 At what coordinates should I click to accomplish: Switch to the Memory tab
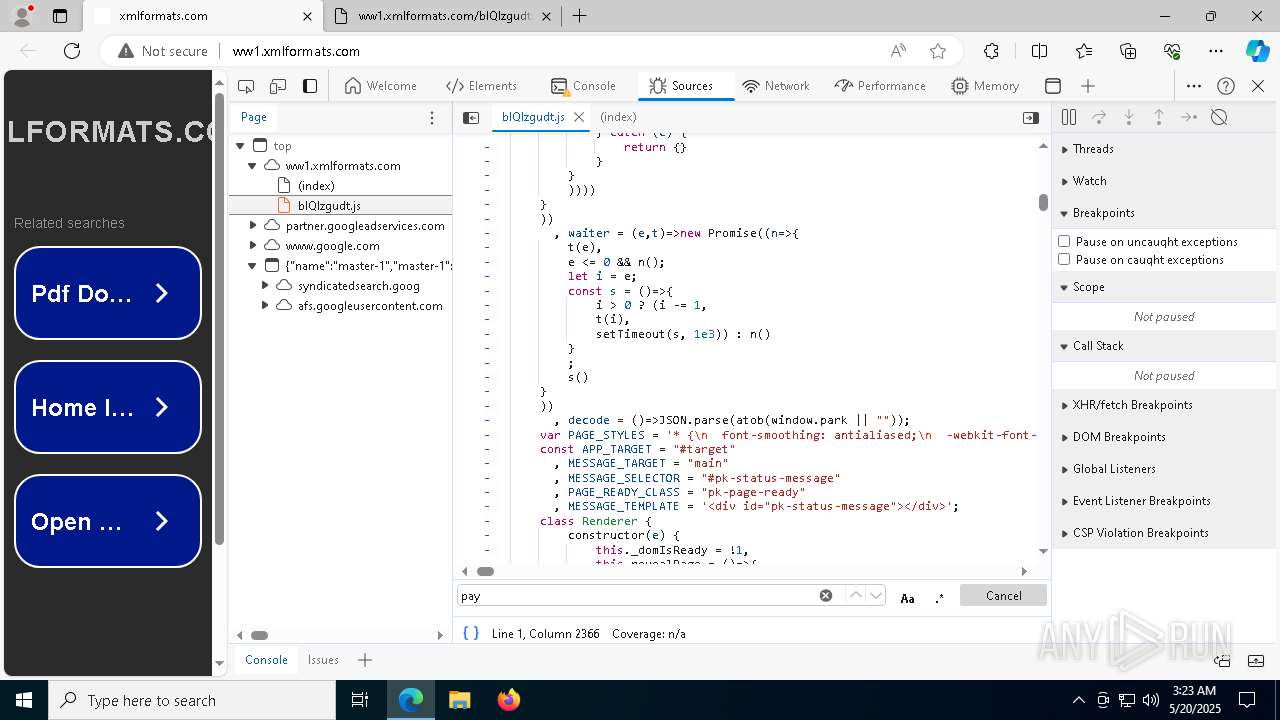pos(985,86)
